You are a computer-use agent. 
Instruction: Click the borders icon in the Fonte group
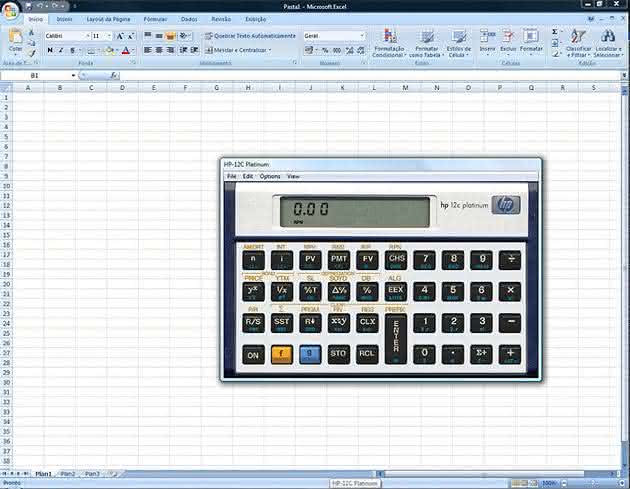click(92, 51)
